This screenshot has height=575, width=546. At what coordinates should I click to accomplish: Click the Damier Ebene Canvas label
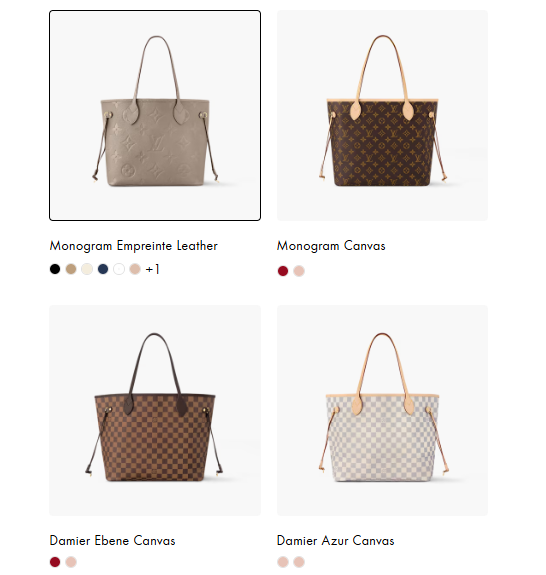(x=112, y=541)
